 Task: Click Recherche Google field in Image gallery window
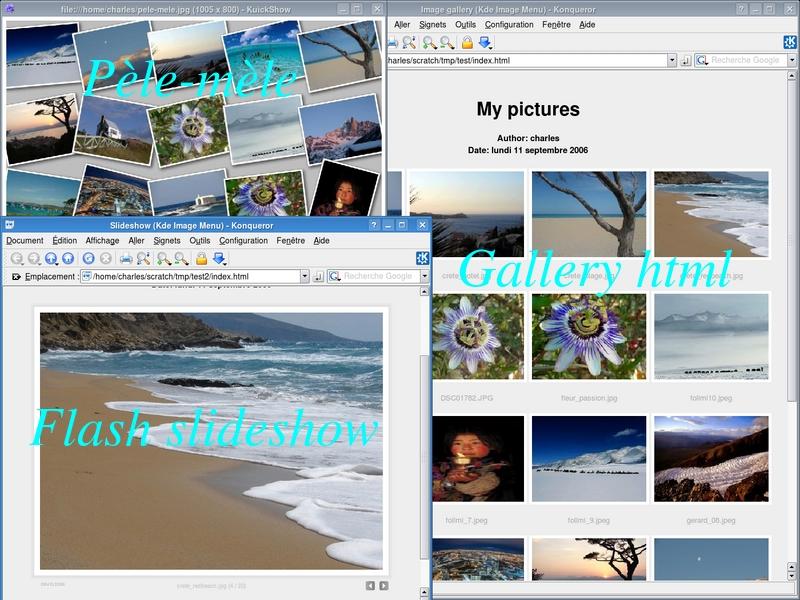pyautogui.click(x=745, y=60)
